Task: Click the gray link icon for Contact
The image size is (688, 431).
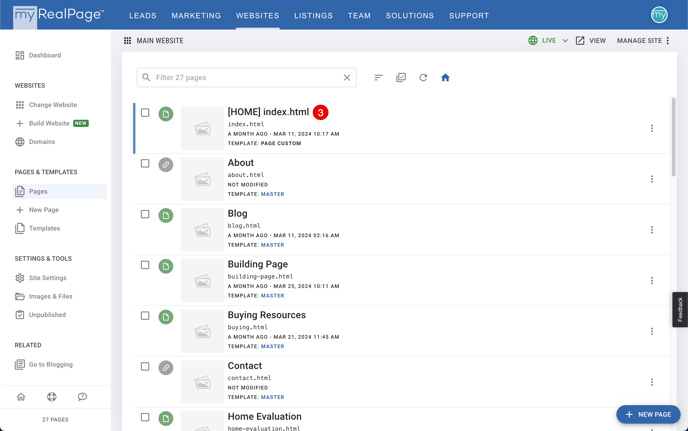Action: tap(166, 368)
